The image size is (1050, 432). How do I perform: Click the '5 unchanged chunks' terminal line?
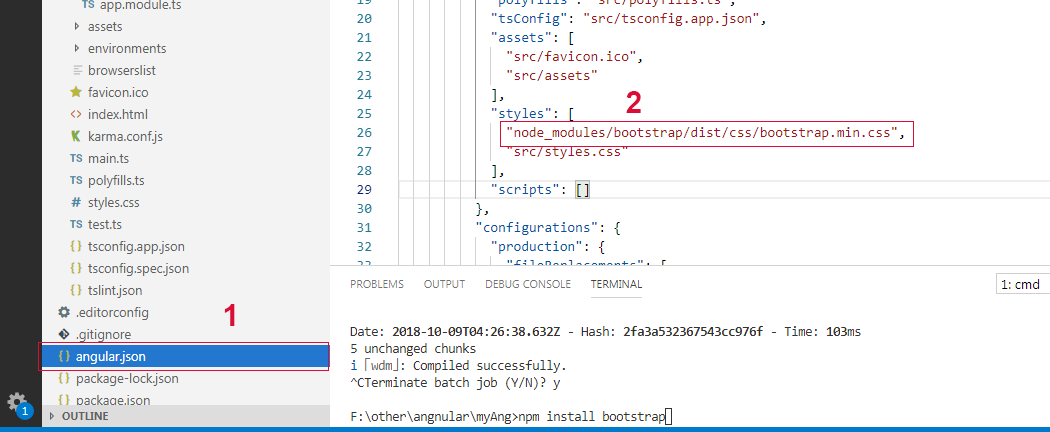(413, 348)
